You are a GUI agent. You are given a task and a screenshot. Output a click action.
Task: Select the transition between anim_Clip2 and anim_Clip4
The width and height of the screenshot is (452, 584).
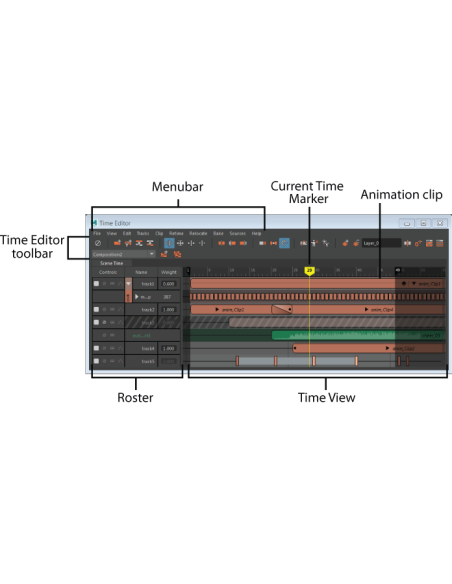[281, 310]
